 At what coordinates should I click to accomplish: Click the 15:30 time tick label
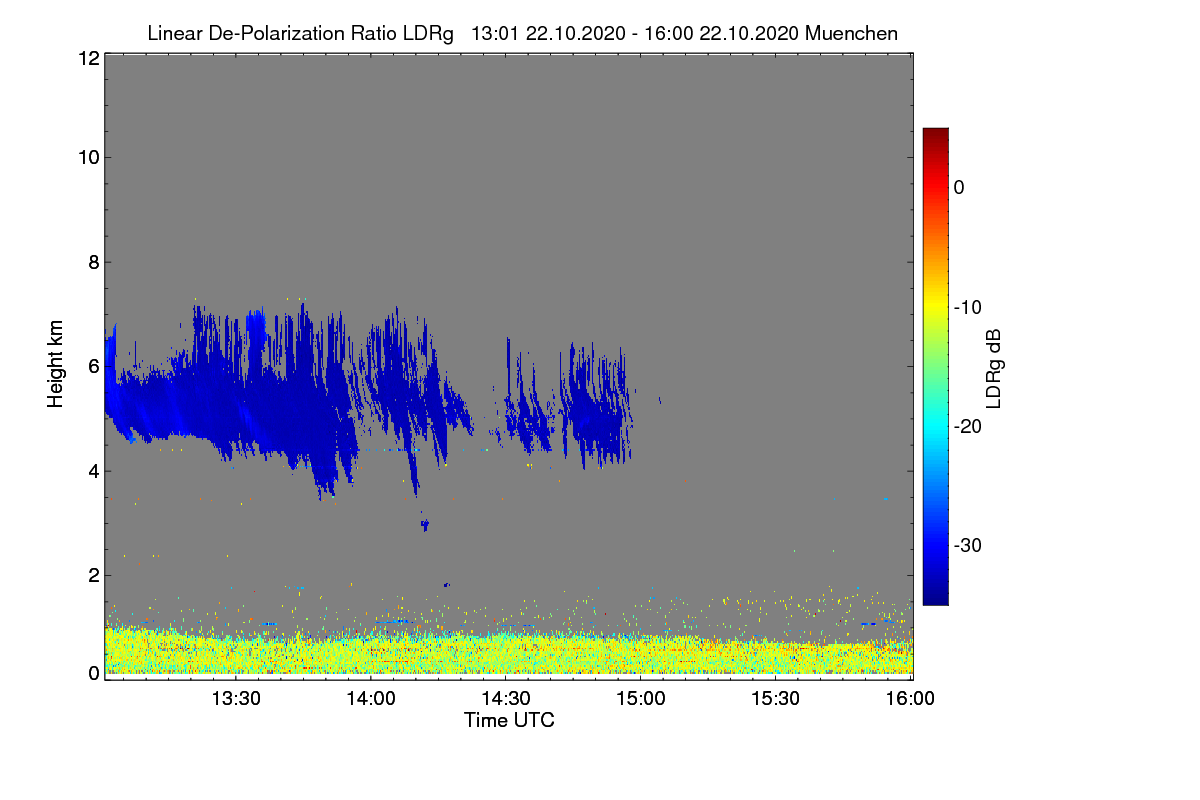point(776,699)
